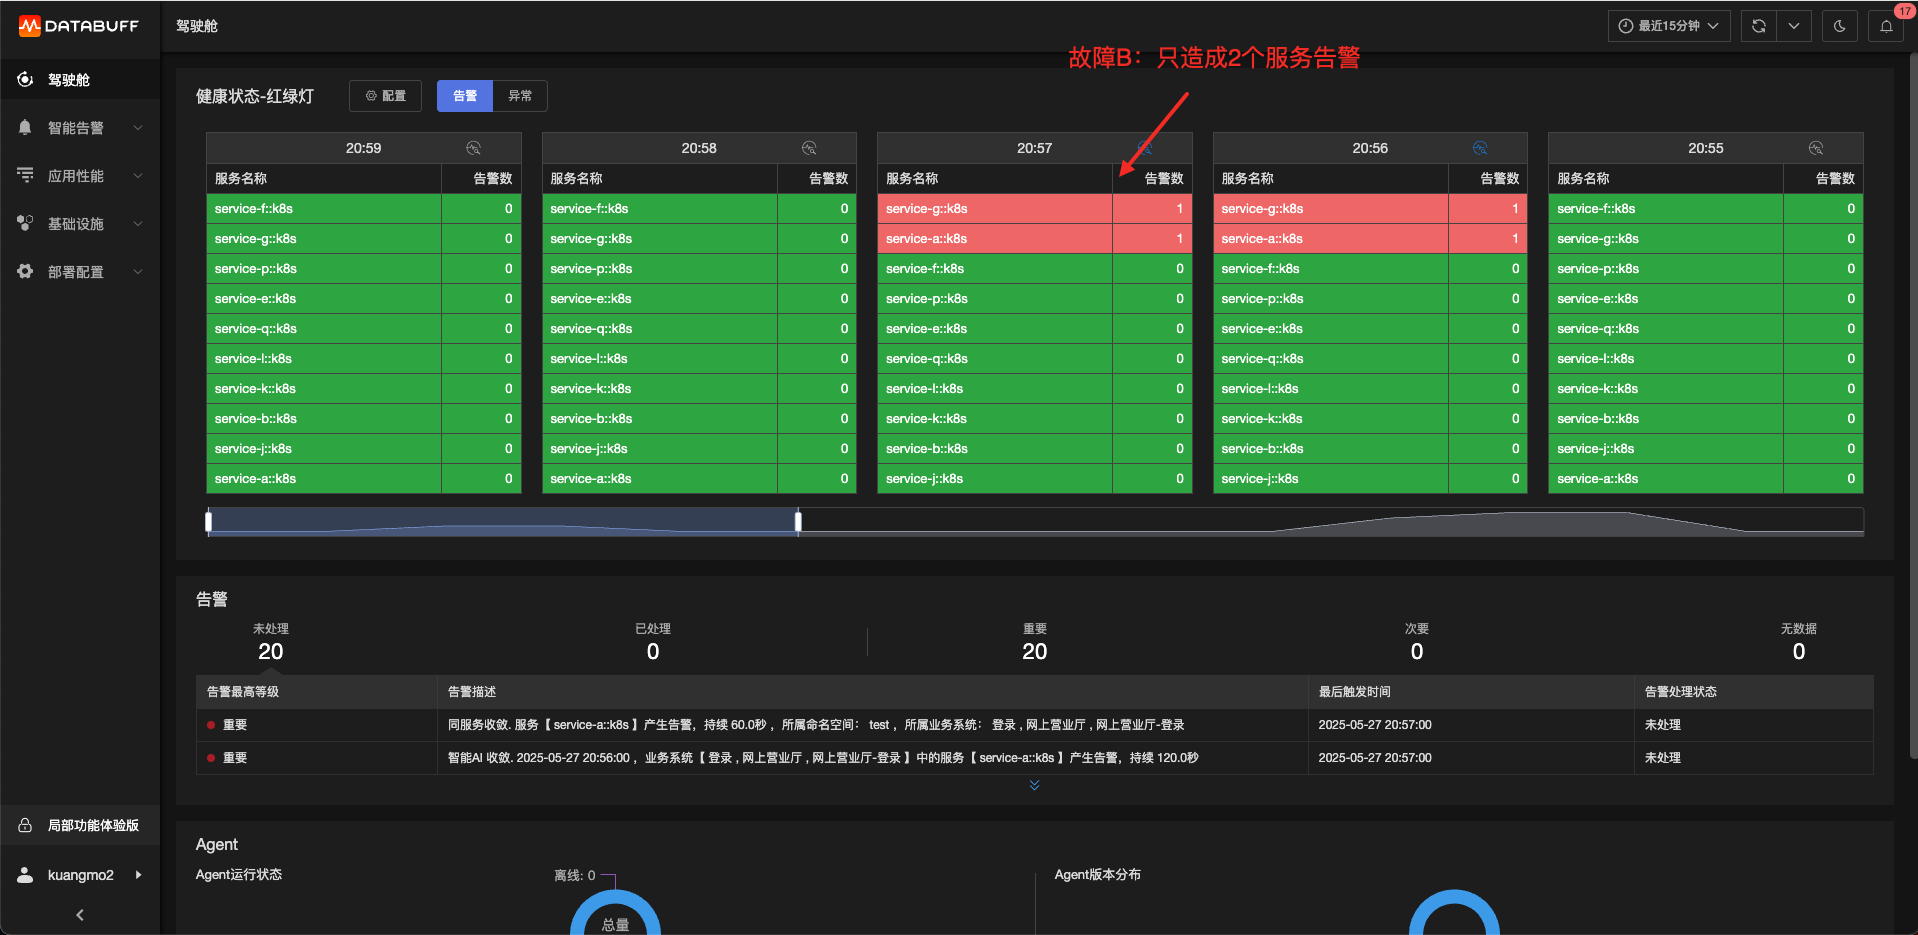This screenshot has height=935, width=1918.
Task: Click the red service-a::k8s row at 20:56
Action: point(1370,238)
